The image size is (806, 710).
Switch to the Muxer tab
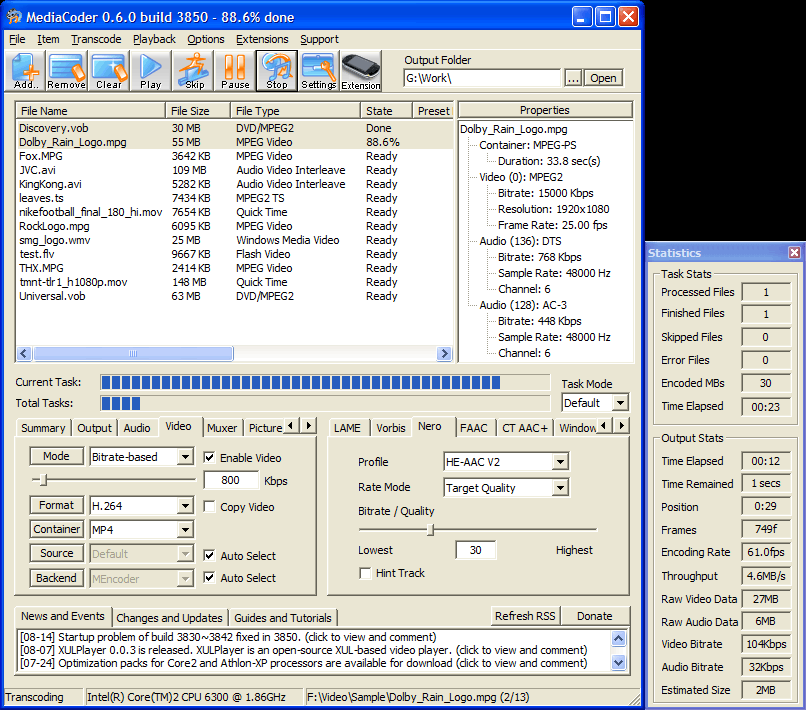[x=222, y=428]
